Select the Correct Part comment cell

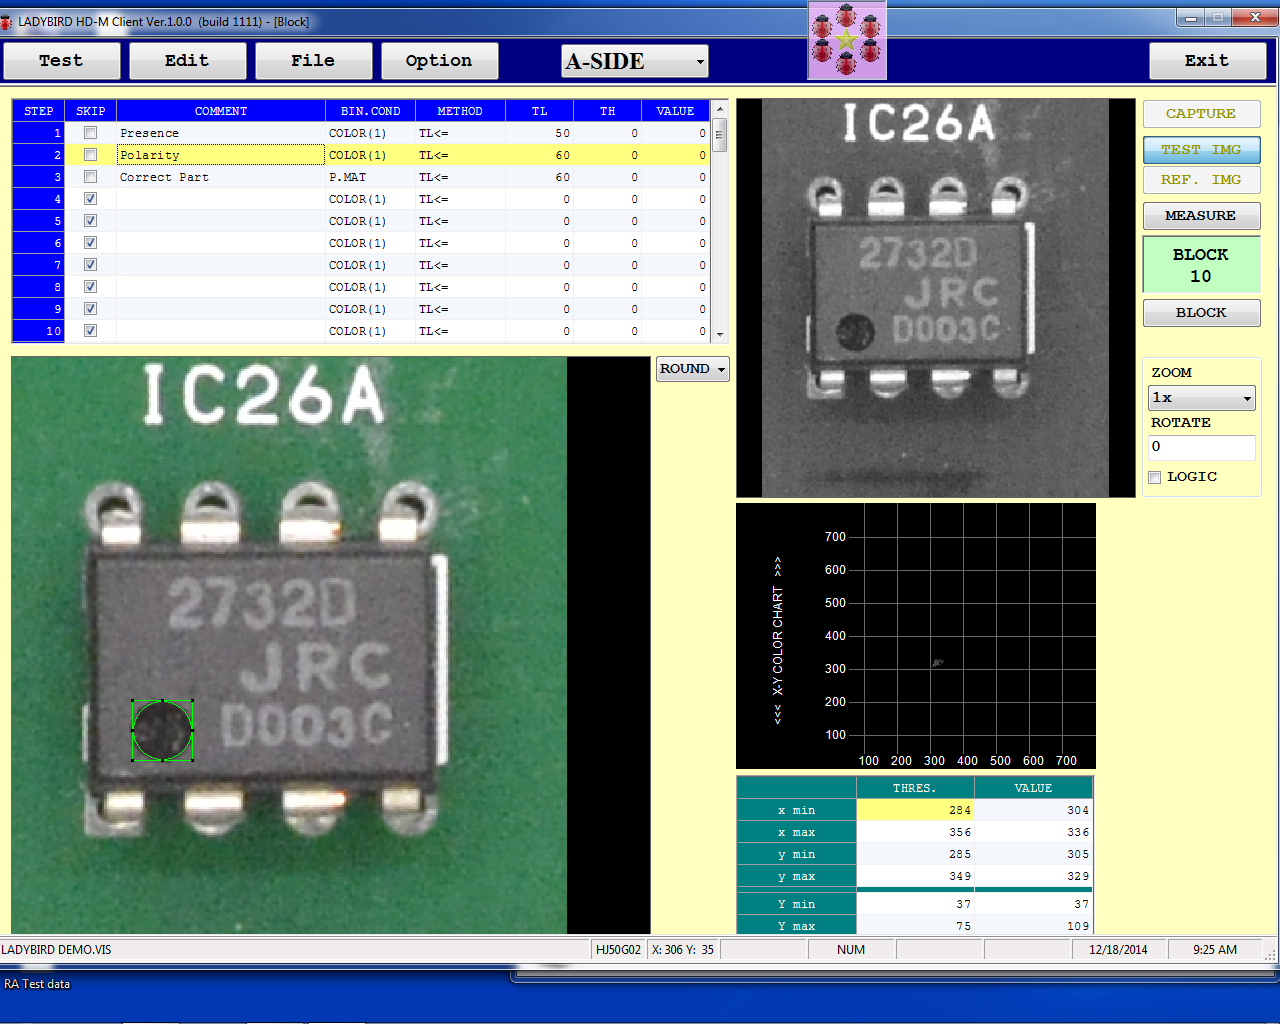(221, 177)
